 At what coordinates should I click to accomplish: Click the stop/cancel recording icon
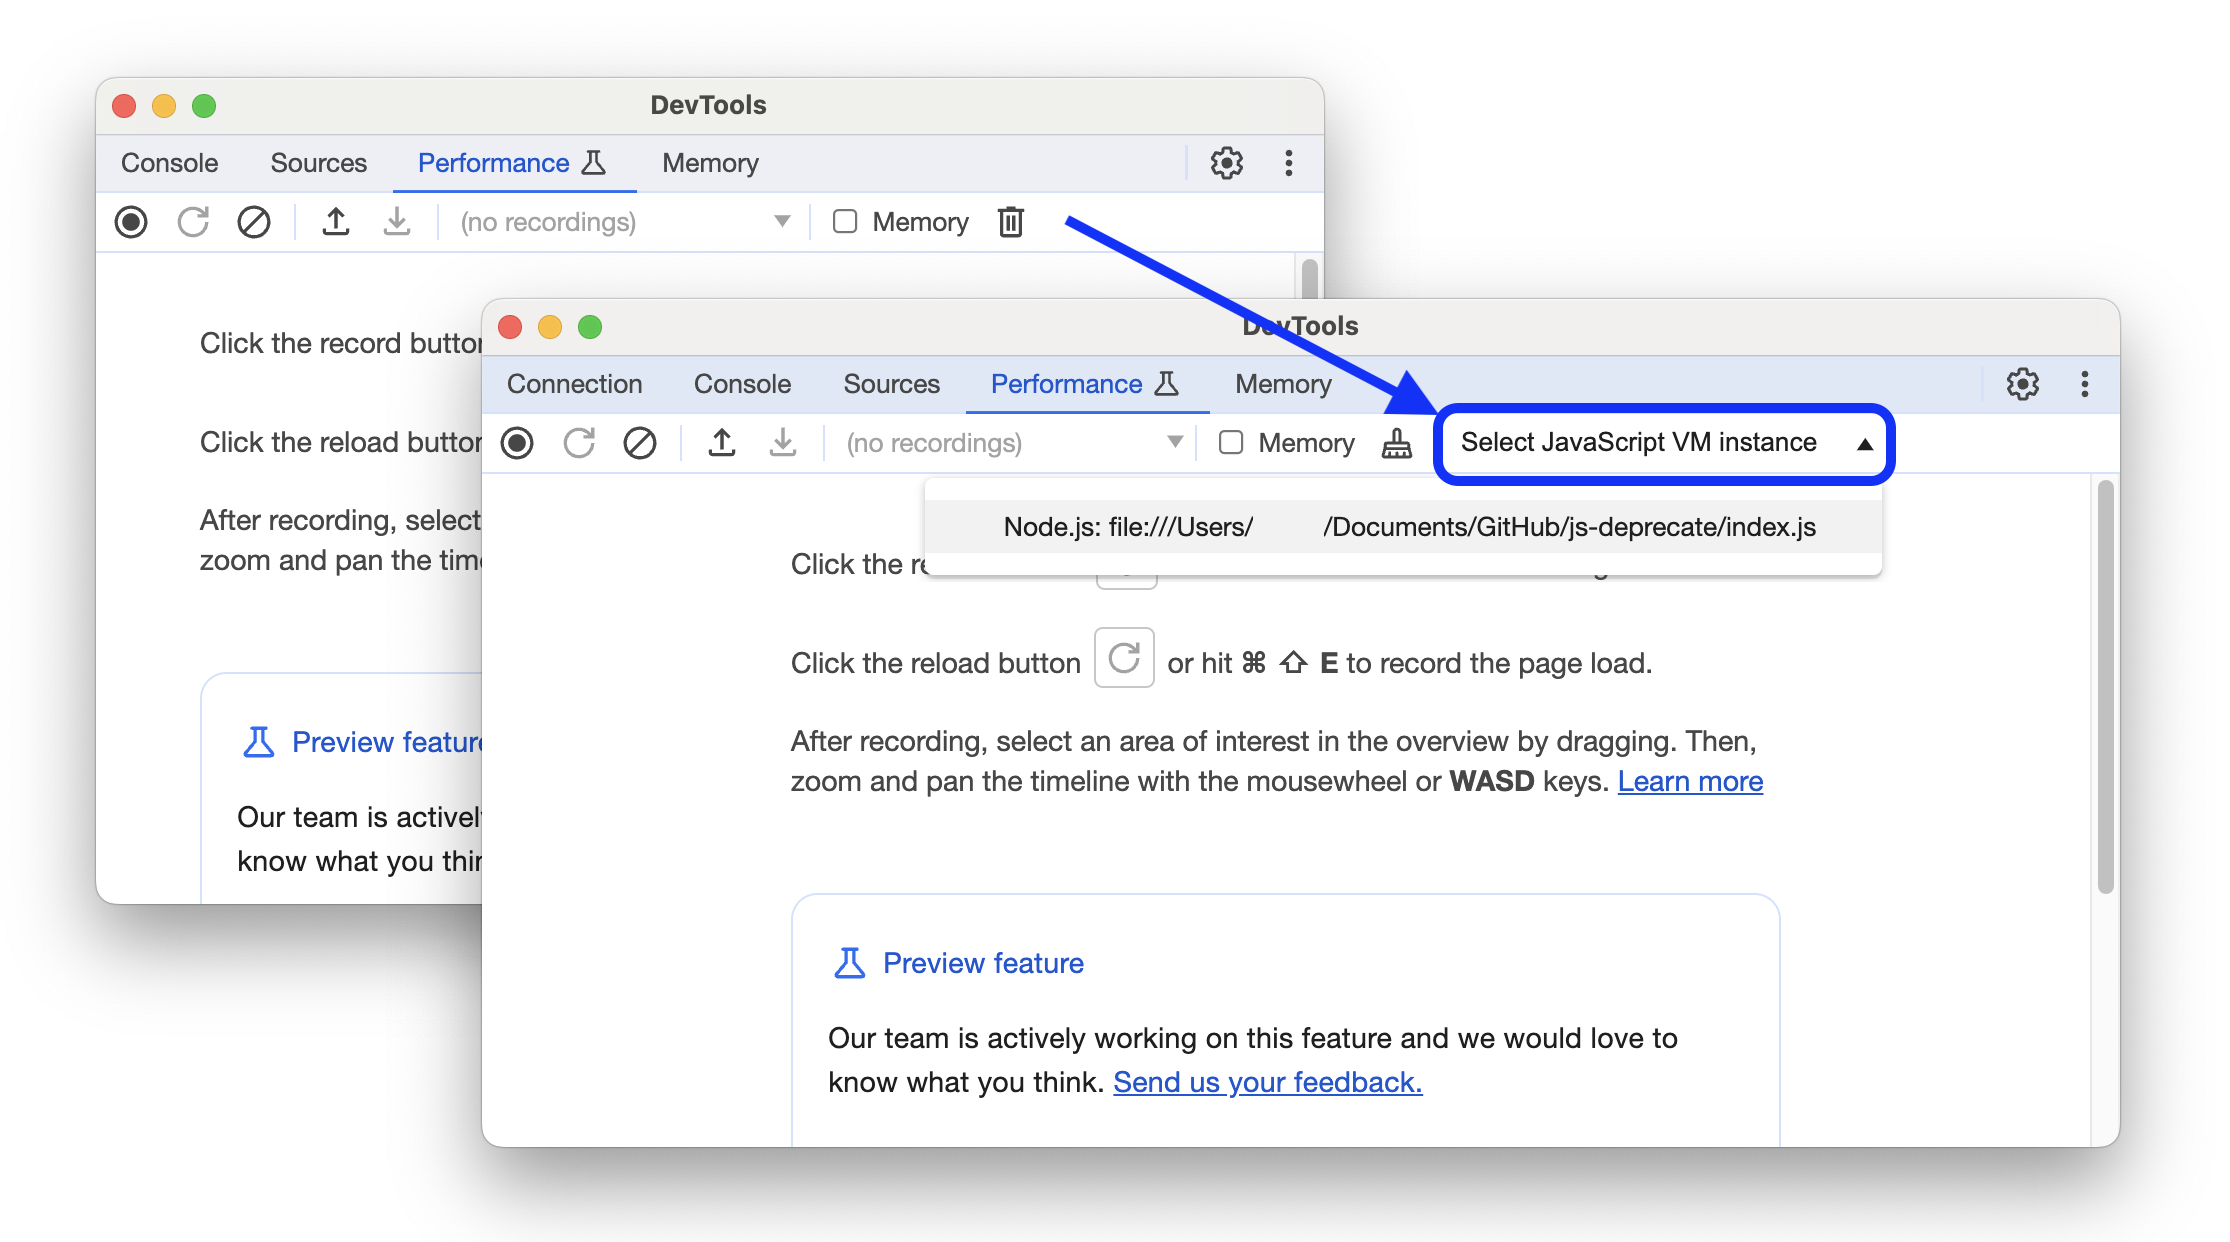(x=638, y=444)
